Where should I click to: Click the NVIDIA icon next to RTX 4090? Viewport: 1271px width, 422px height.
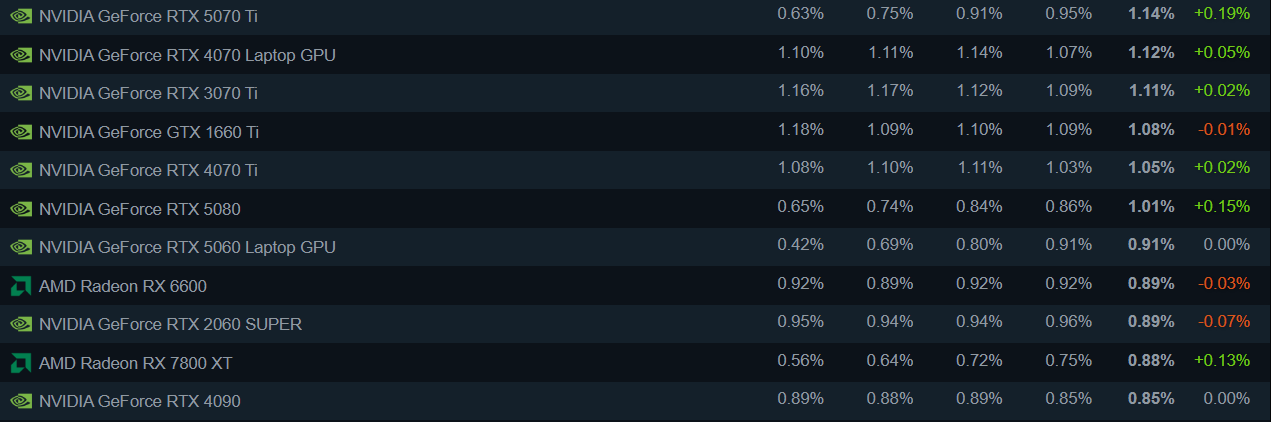click(x=20, y=401)
